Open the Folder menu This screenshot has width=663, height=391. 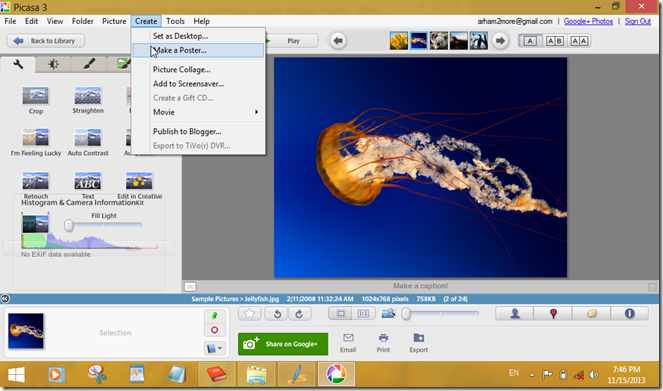coord(82,21)
